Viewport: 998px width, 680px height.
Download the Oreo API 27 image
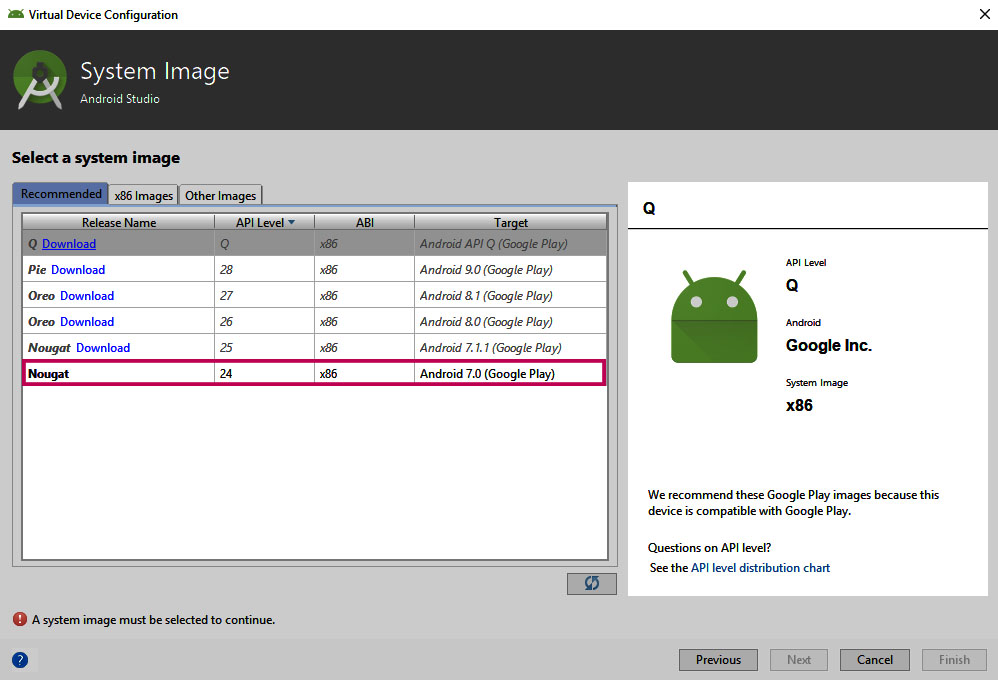[x=87, y=296]
